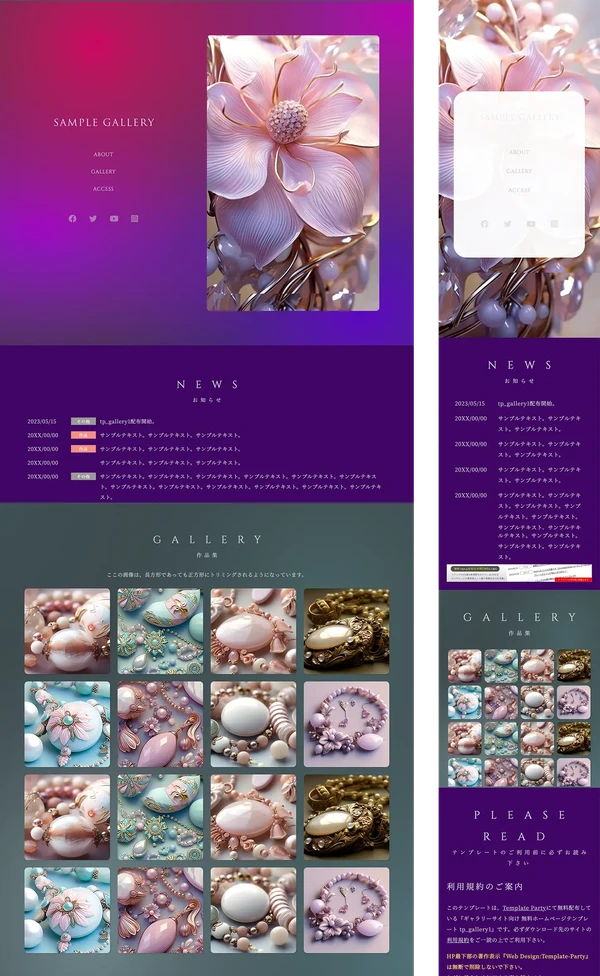Image resolution: width=600 pixels, height=976 pixels.
Task: Click the news text tp_gallery1配布開始 in desktop view
Action: 128,421
